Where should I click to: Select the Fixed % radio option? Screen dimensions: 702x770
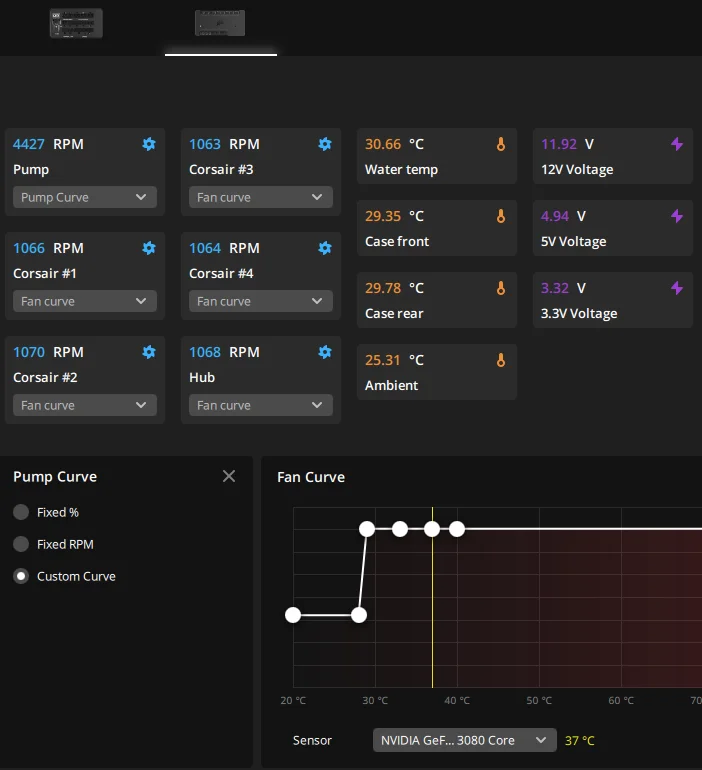tap(21, 512)
